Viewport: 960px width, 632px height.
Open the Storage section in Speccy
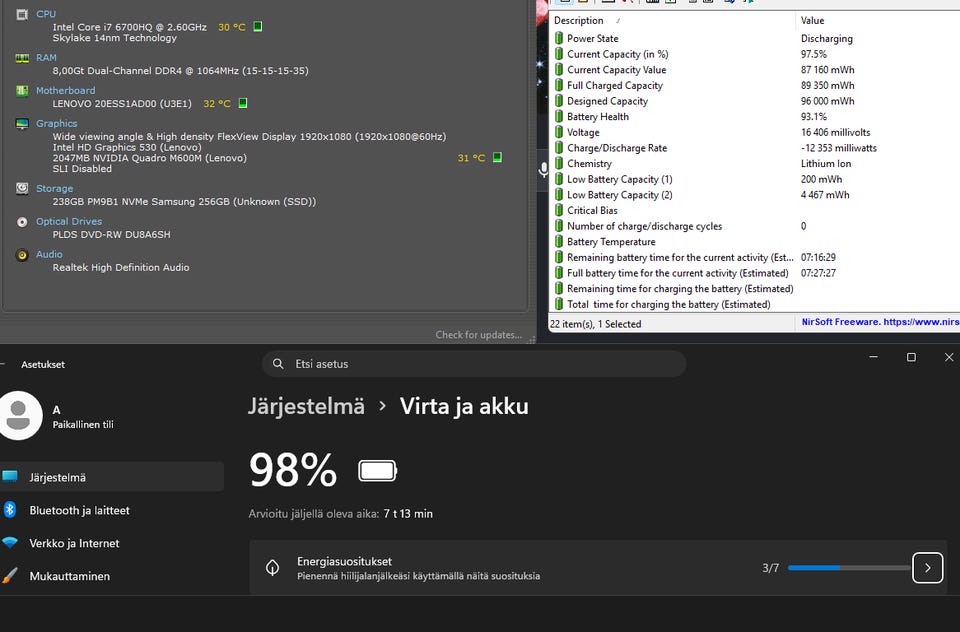pos(54,189)
